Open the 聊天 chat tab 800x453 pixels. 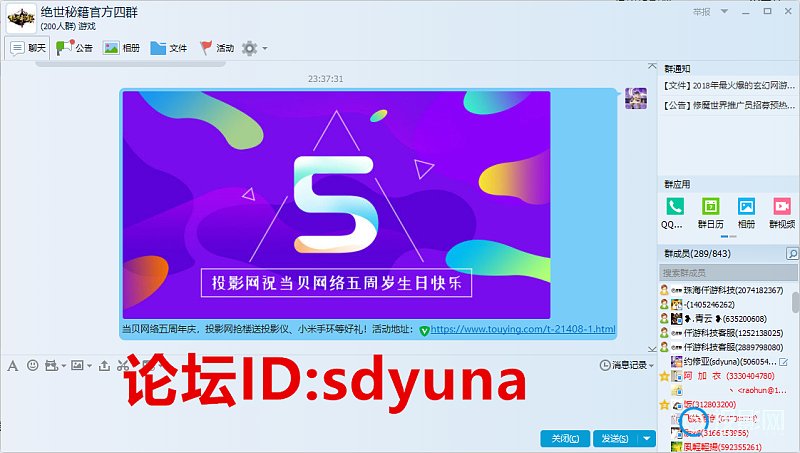(28, 48)
